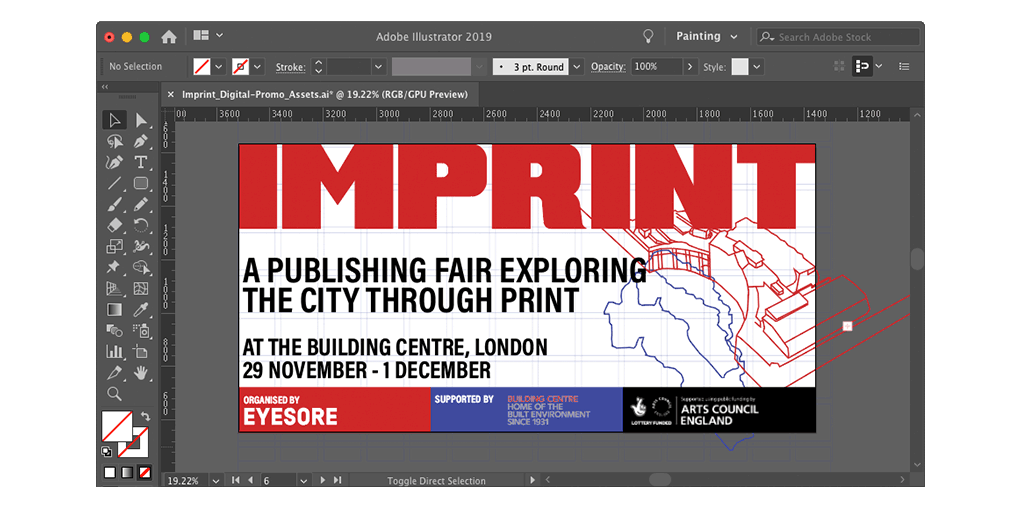Select the Scale tool
1024x512 pixels.
tap(115, 246)
